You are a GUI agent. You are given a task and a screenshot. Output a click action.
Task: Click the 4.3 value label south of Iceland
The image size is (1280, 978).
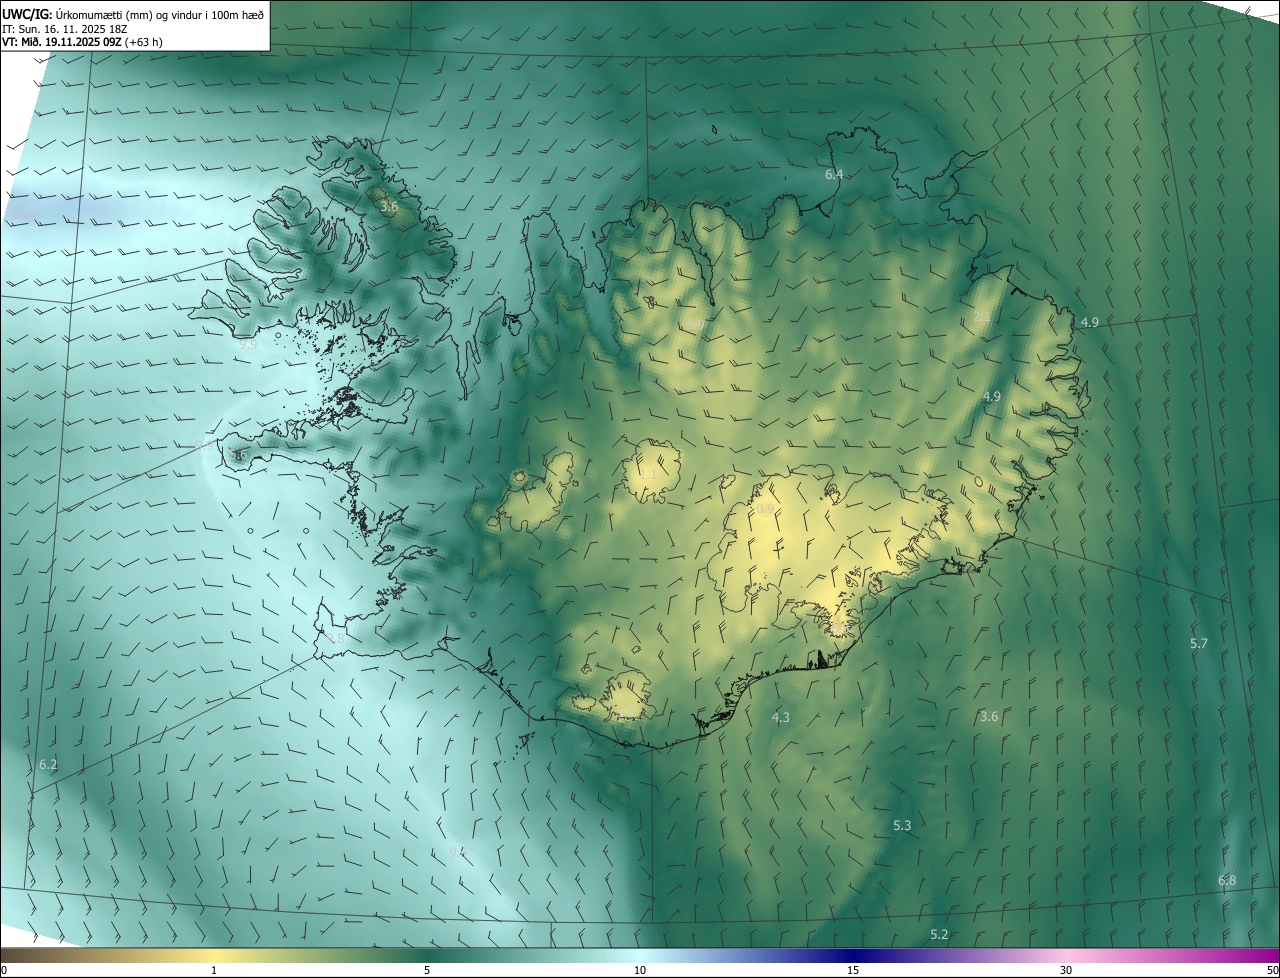pos(781,717)
